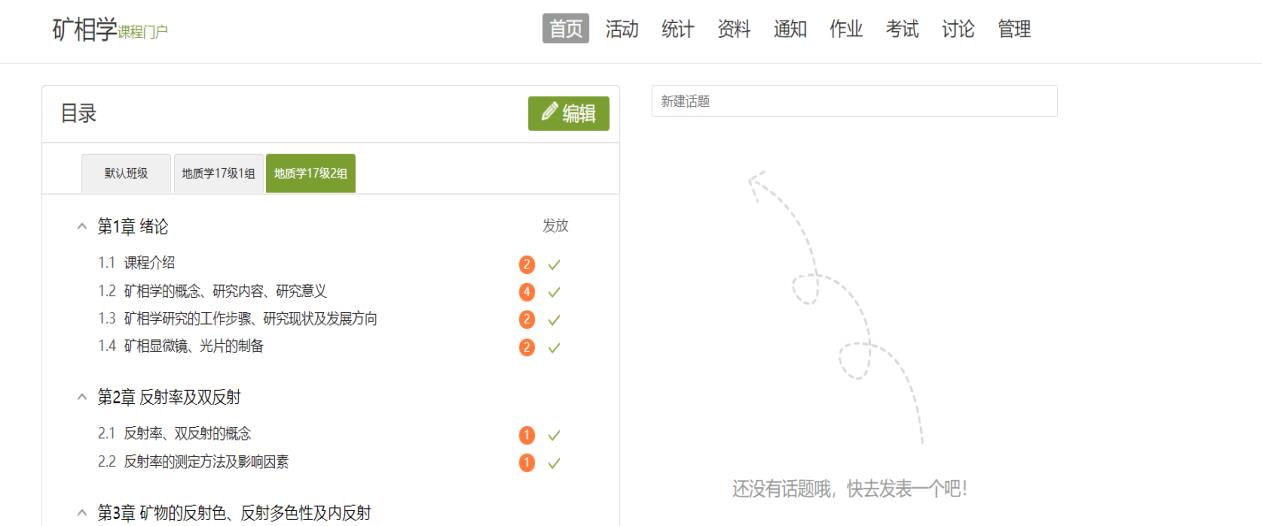Toggle release checkmark for 1.1 课程介绍
Image resolution: width=1262 pixels, height=526 pixels.
click(x=554, y=265)
